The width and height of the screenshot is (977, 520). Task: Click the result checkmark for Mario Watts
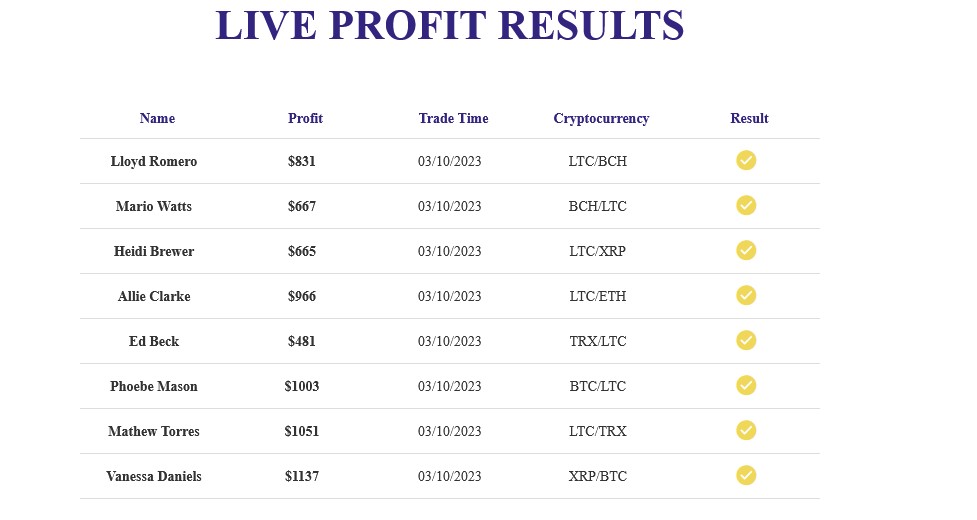(746, 205)
